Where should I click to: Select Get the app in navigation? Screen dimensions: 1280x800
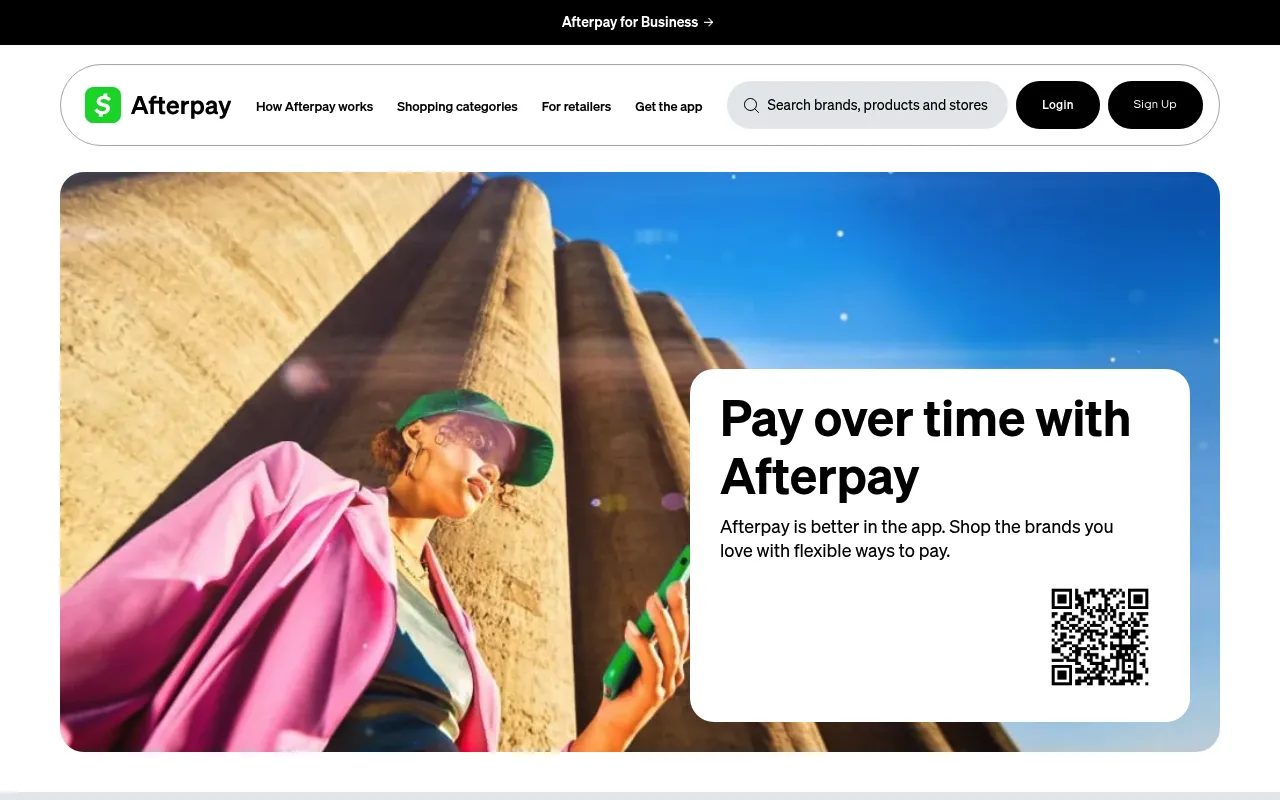[x=669, y=106]
